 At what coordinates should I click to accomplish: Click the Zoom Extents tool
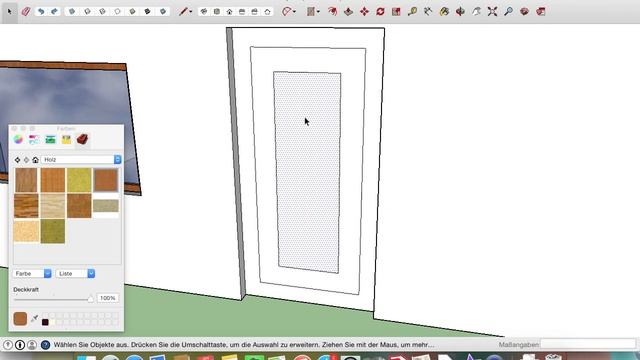tap(492, 11)
